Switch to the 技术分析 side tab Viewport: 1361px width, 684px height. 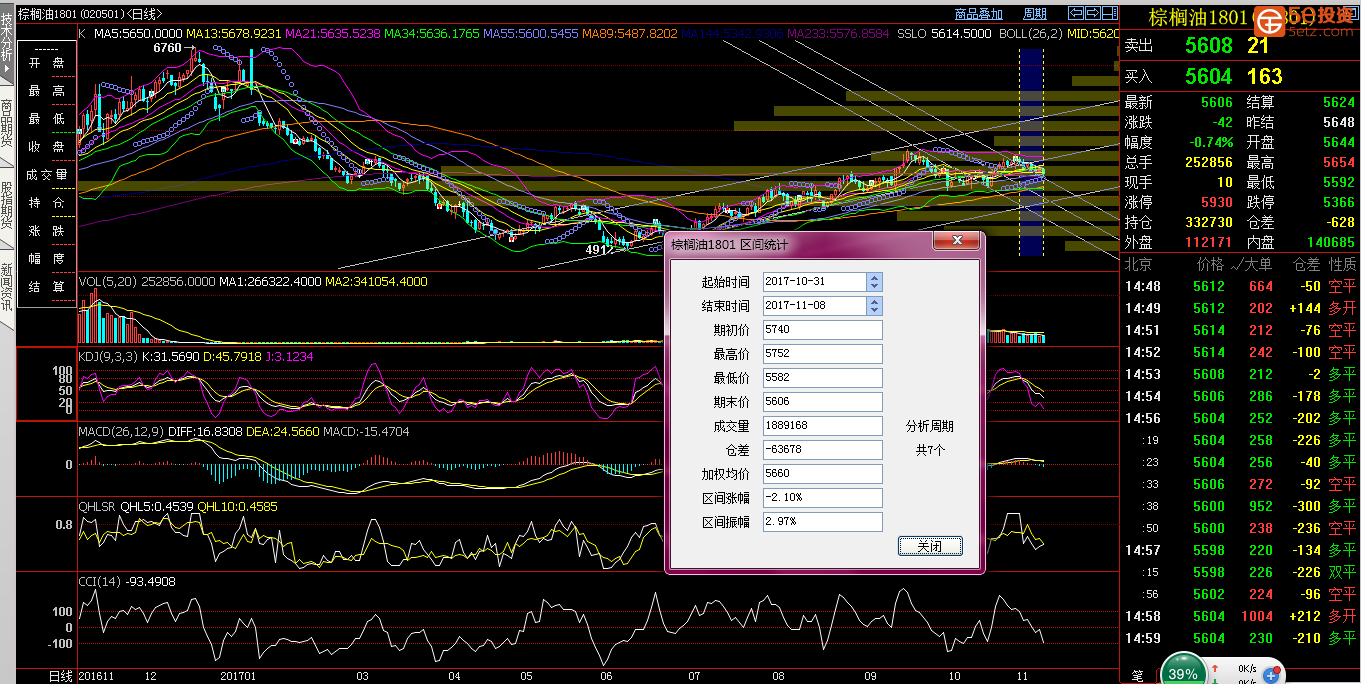tap(7, 44)
